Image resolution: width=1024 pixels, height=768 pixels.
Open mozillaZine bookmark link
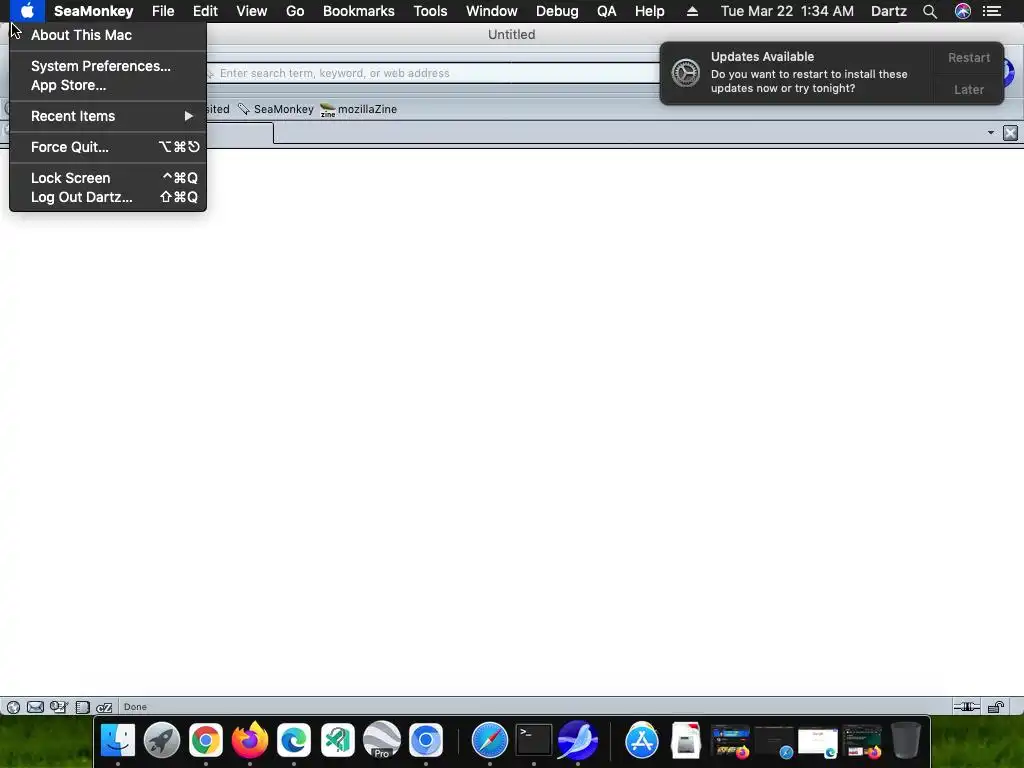point(359,109)
